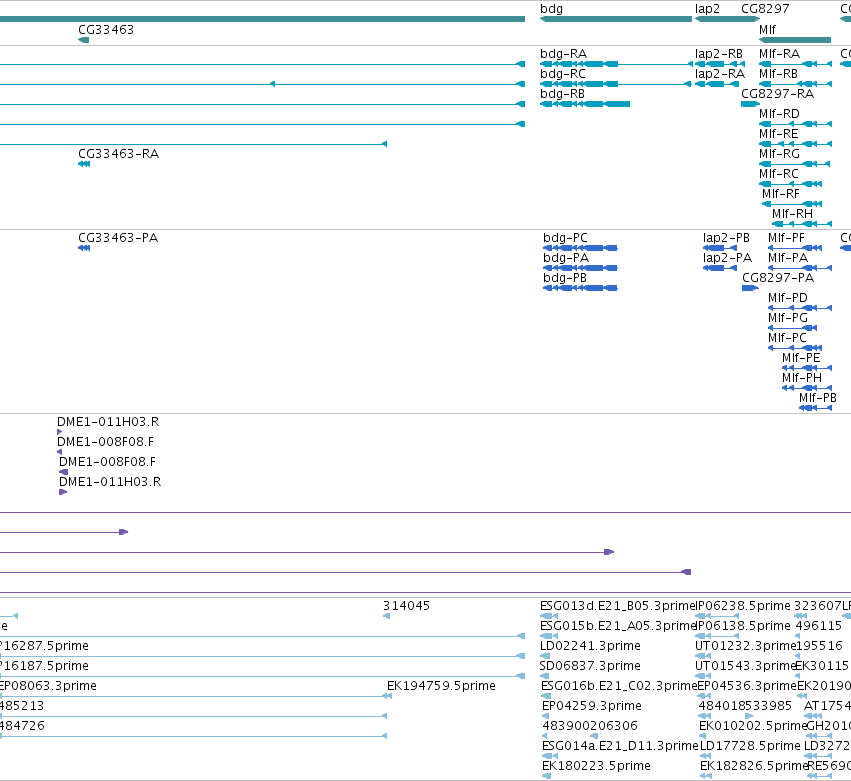Viewport: 851px width, 781px height.
Task: Open the Mlf-PE protein
Action: point(807,368)
